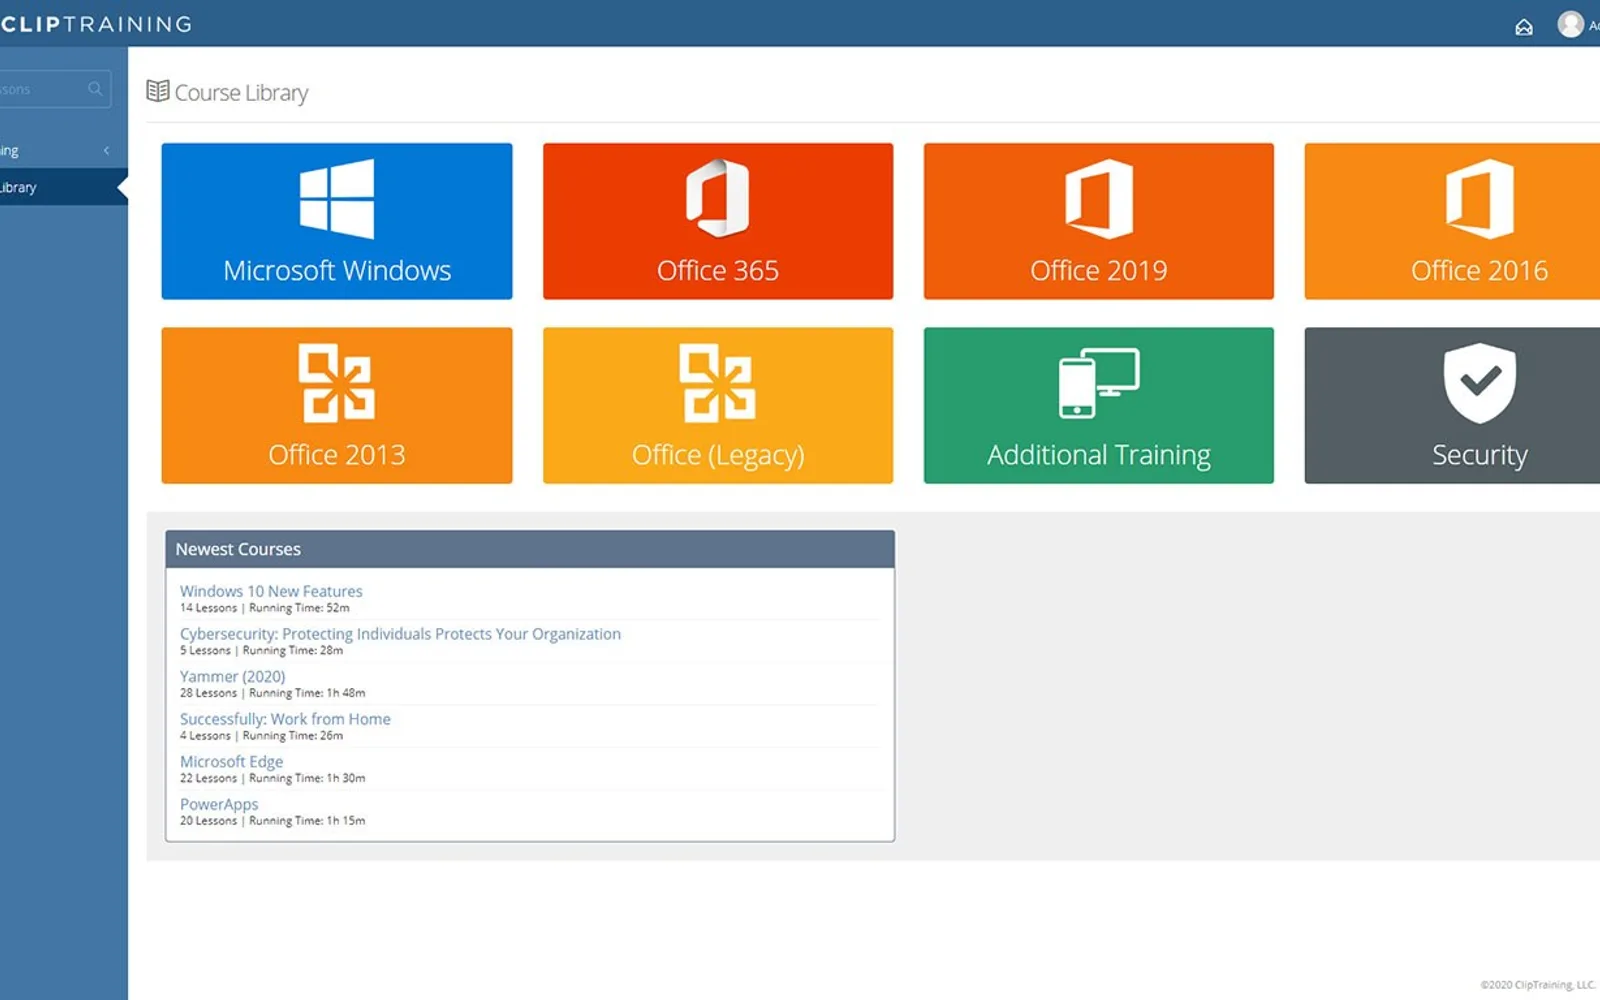Image resolution: width=1600 pixels, height=1000 pixels.
Task: Click '5 Lessons | Running Time: 28m' text
Action: tap(262, 651)
